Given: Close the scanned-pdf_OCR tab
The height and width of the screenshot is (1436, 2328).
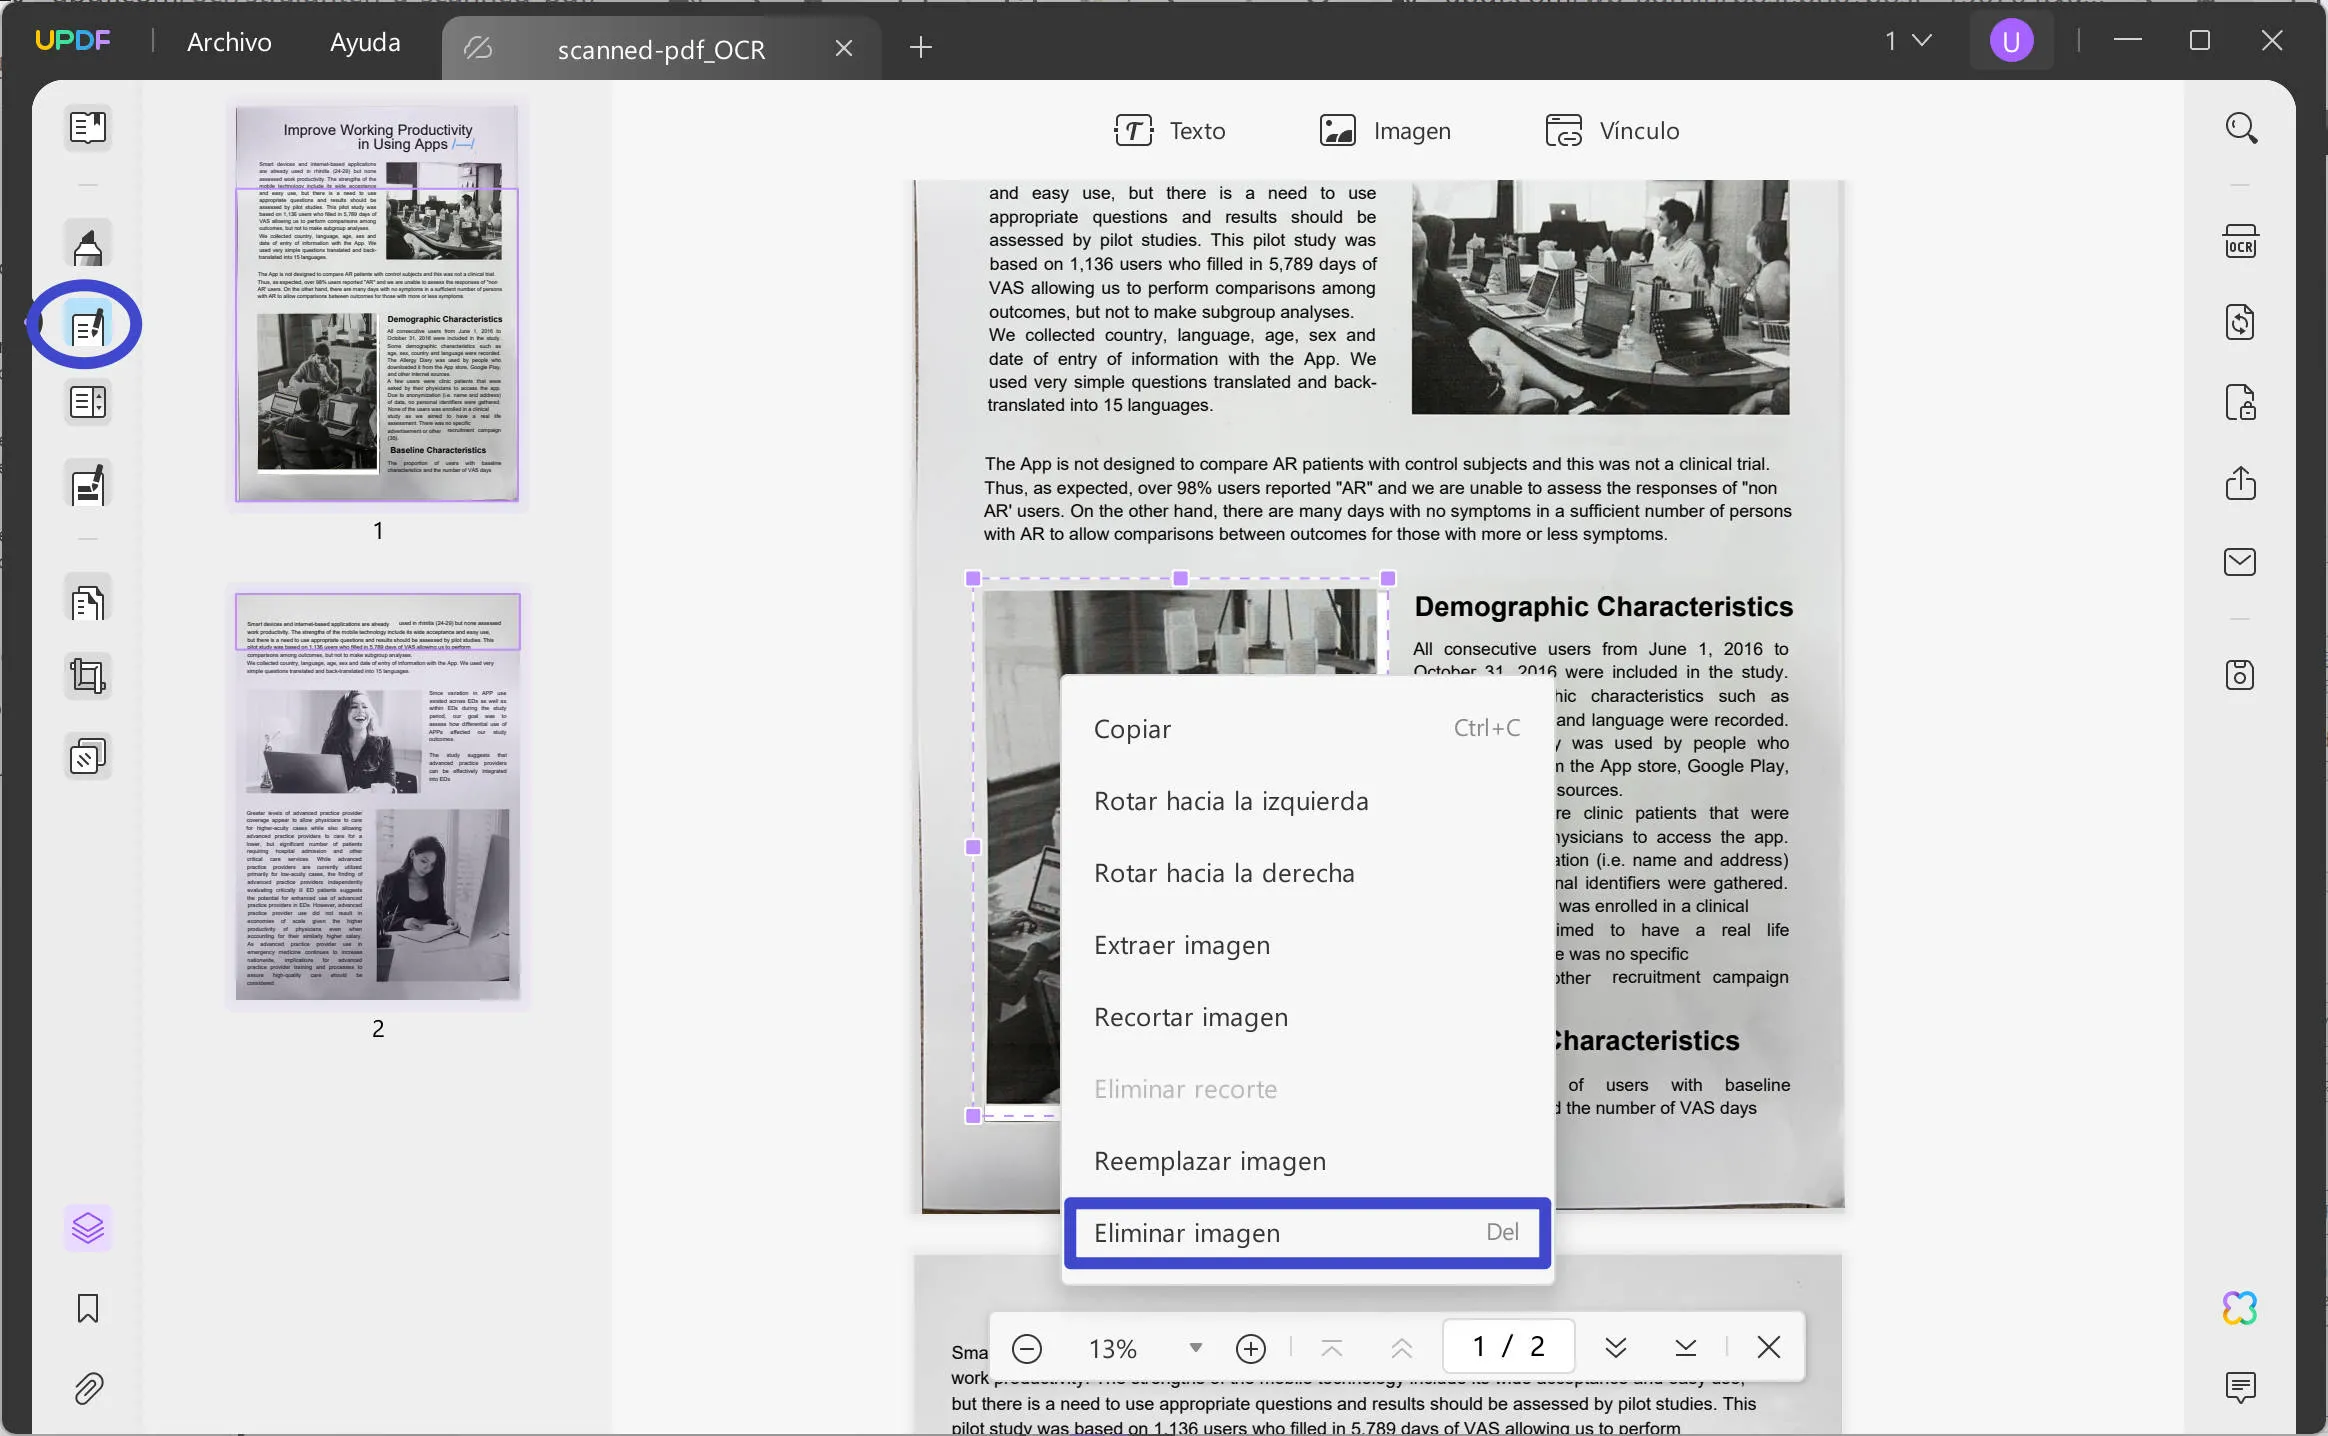Looking at the screenshot, I should coord(844,48).
